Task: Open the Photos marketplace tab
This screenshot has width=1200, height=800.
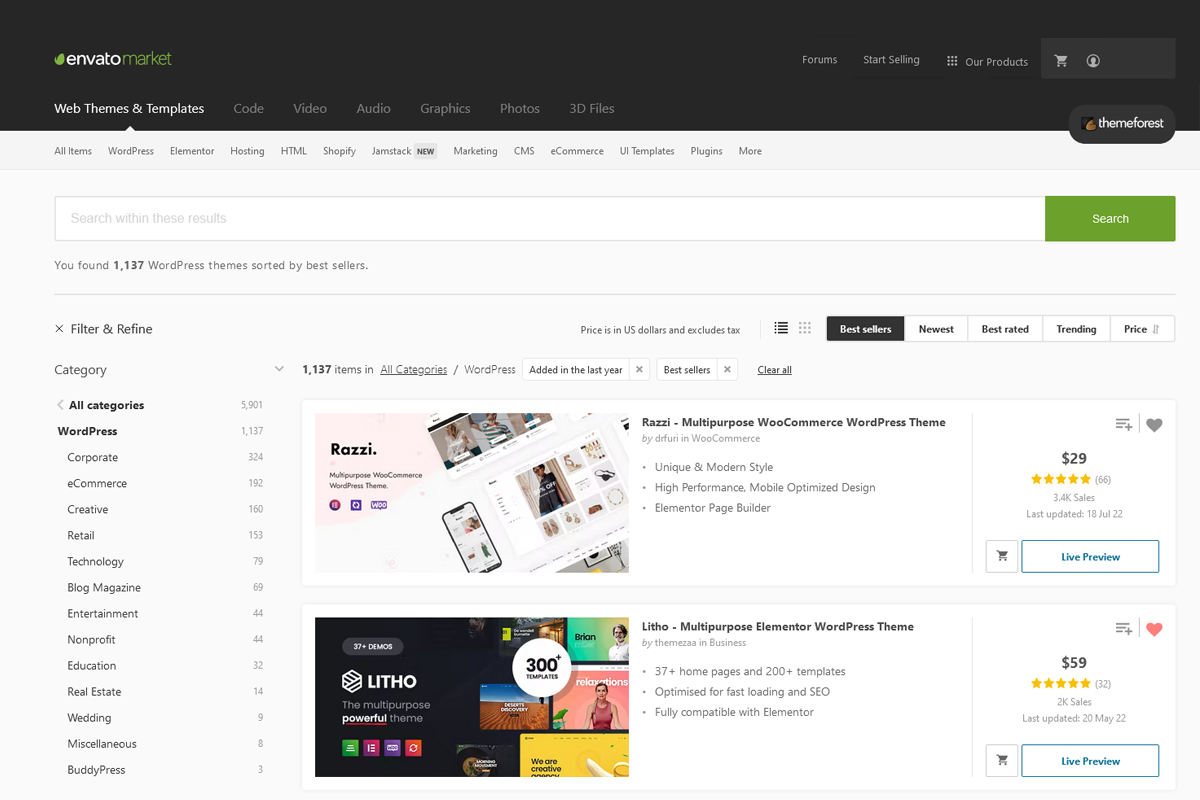Action: (520, 108)
